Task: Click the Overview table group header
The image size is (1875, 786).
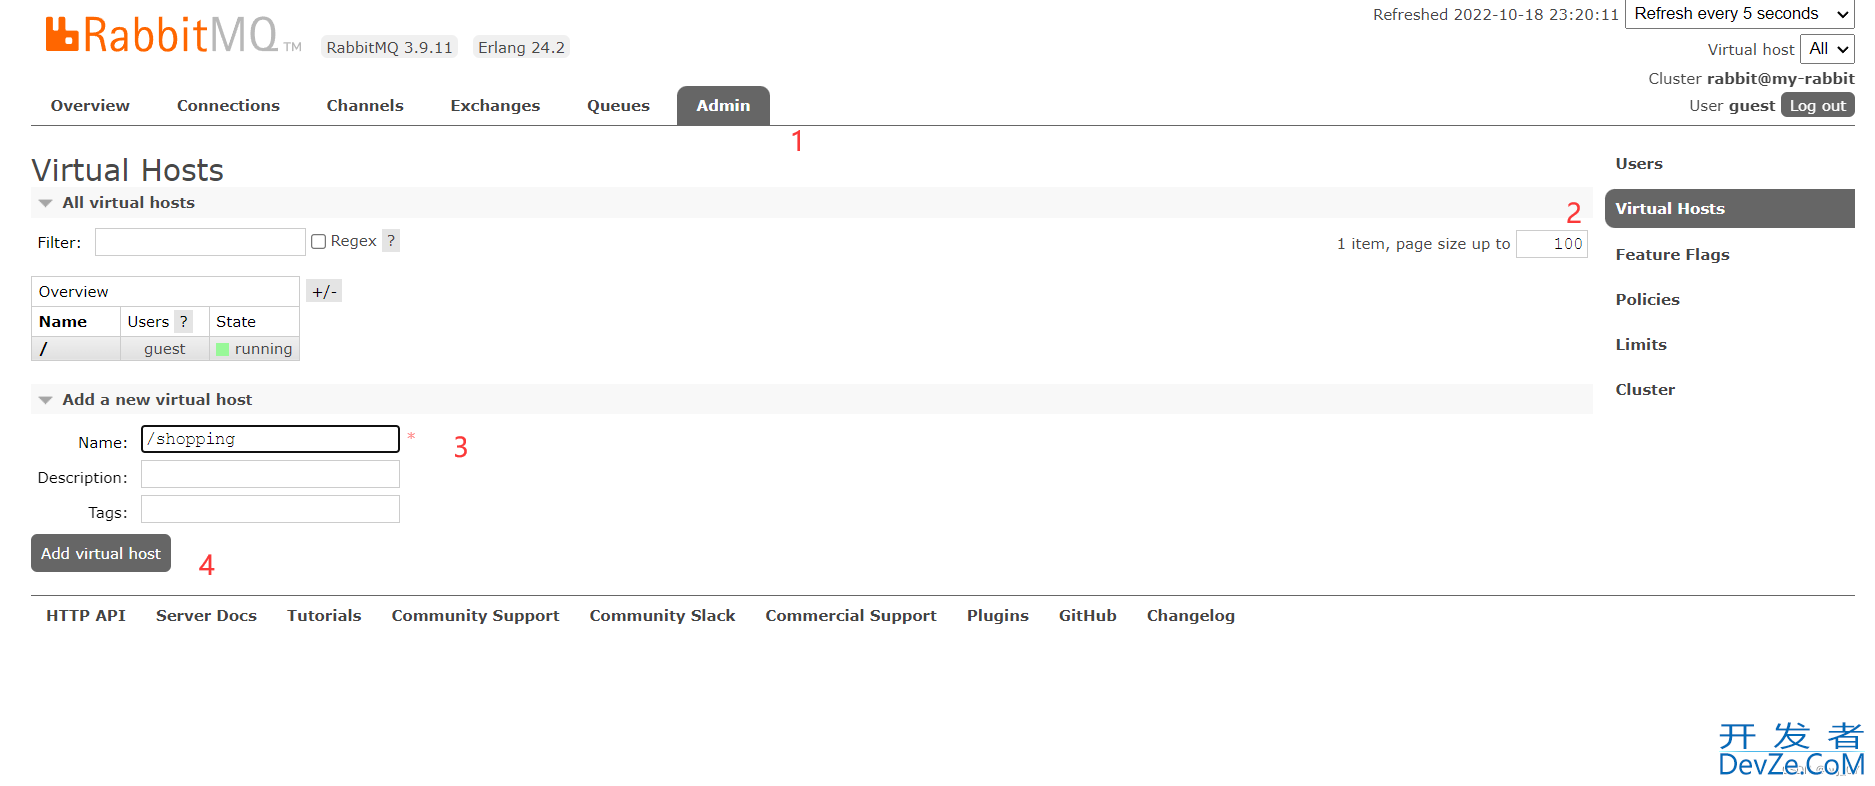Action: 165,291
